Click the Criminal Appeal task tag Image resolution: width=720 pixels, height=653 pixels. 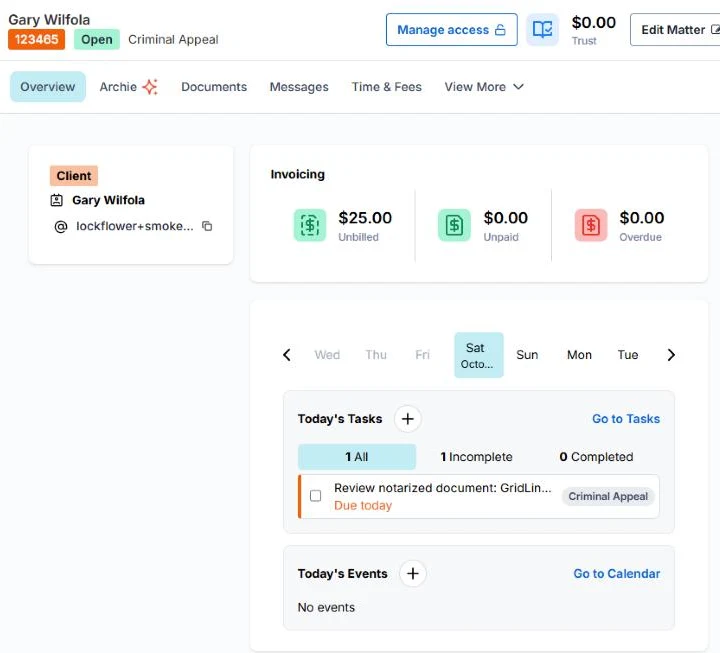pyautogui.click(x=608, y=496)
